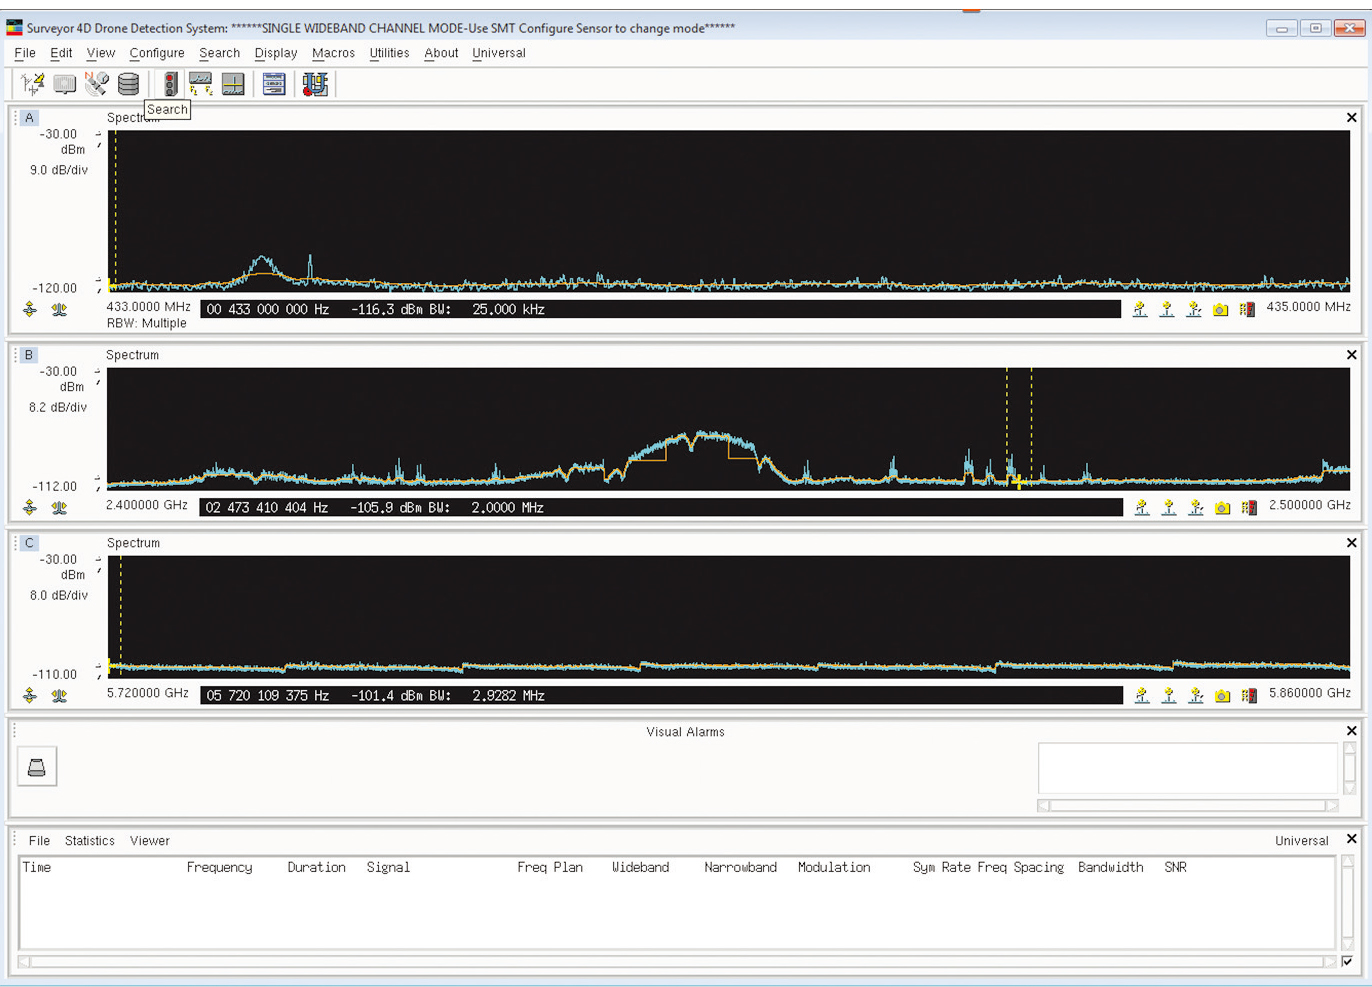This screenshot has height=987, width=1372.
Task: Click first marker icon in panel B
Action: click(1142, 508)
